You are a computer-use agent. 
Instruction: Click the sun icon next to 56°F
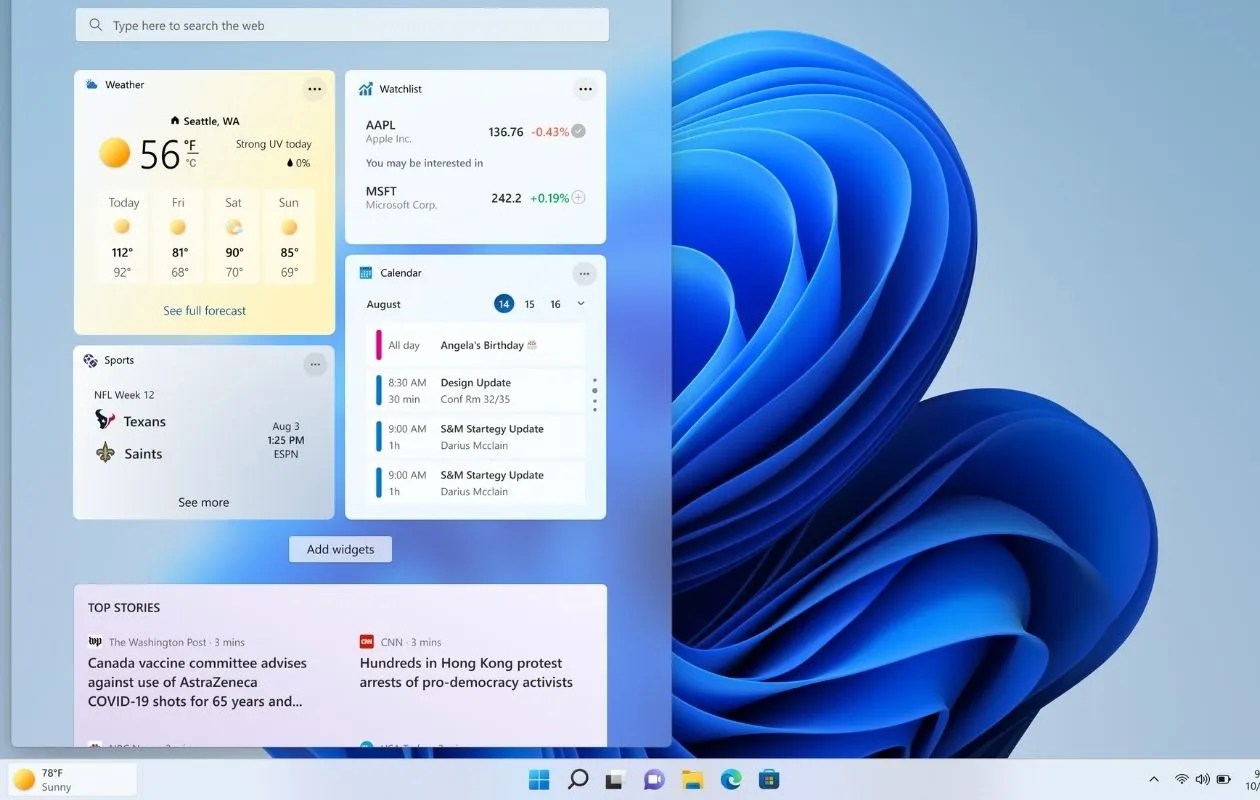click(113, 153)
